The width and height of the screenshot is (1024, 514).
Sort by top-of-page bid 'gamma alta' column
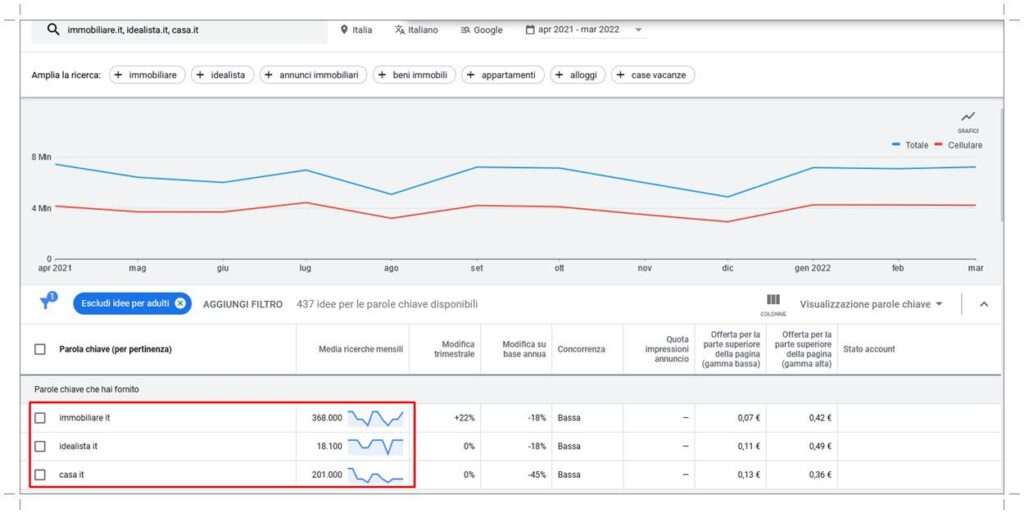[x=803, y=349]
